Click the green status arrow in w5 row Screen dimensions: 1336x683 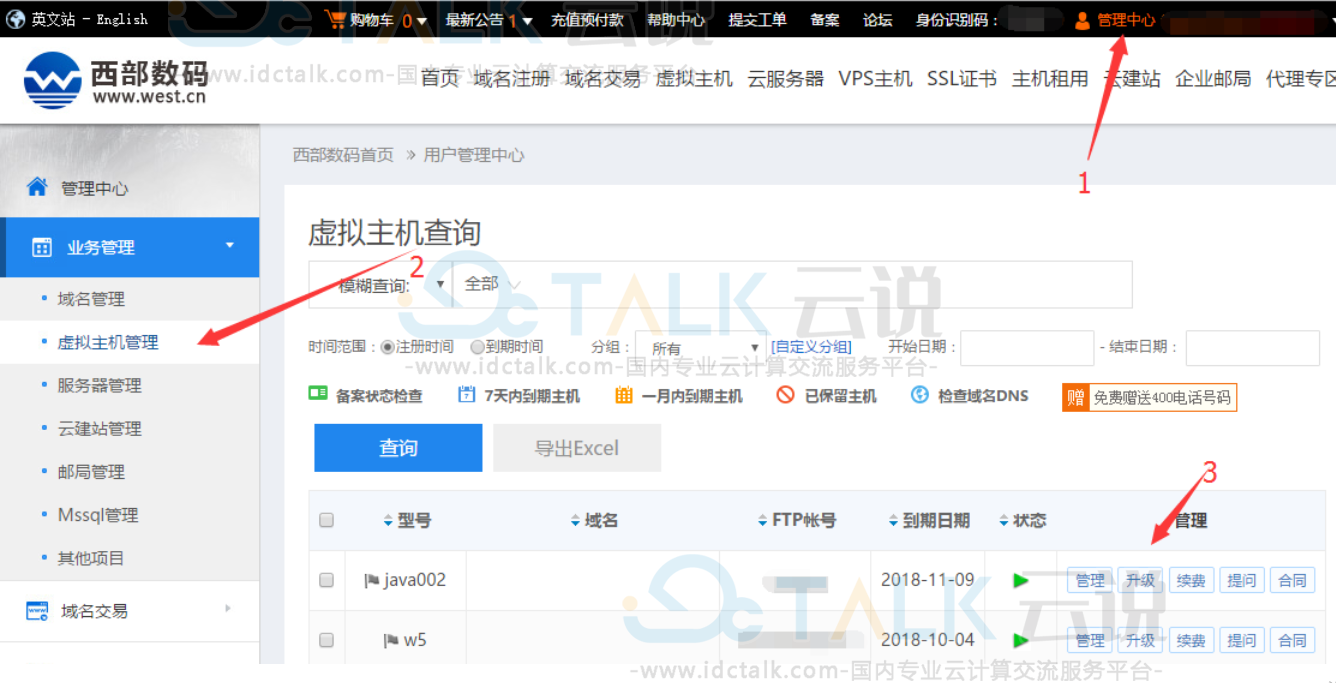tap(1021, 640)
